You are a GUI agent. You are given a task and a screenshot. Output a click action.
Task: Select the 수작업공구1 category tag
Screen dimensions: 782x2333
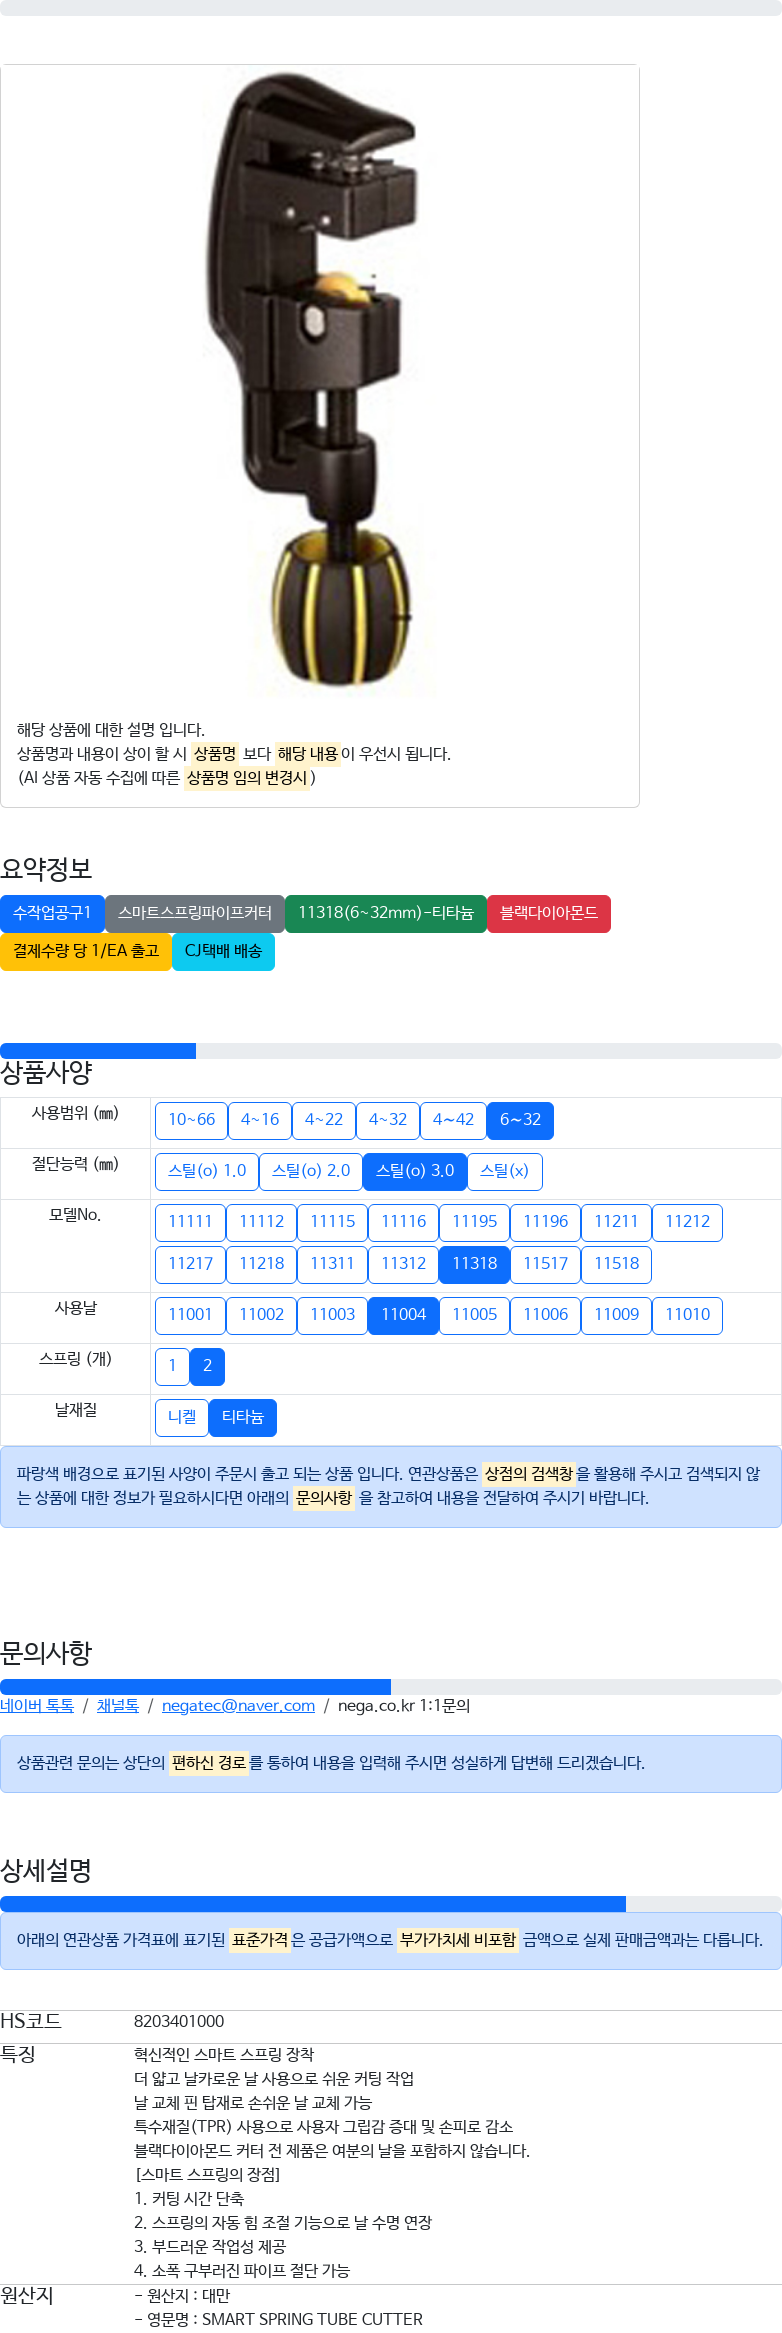(52, 913)
